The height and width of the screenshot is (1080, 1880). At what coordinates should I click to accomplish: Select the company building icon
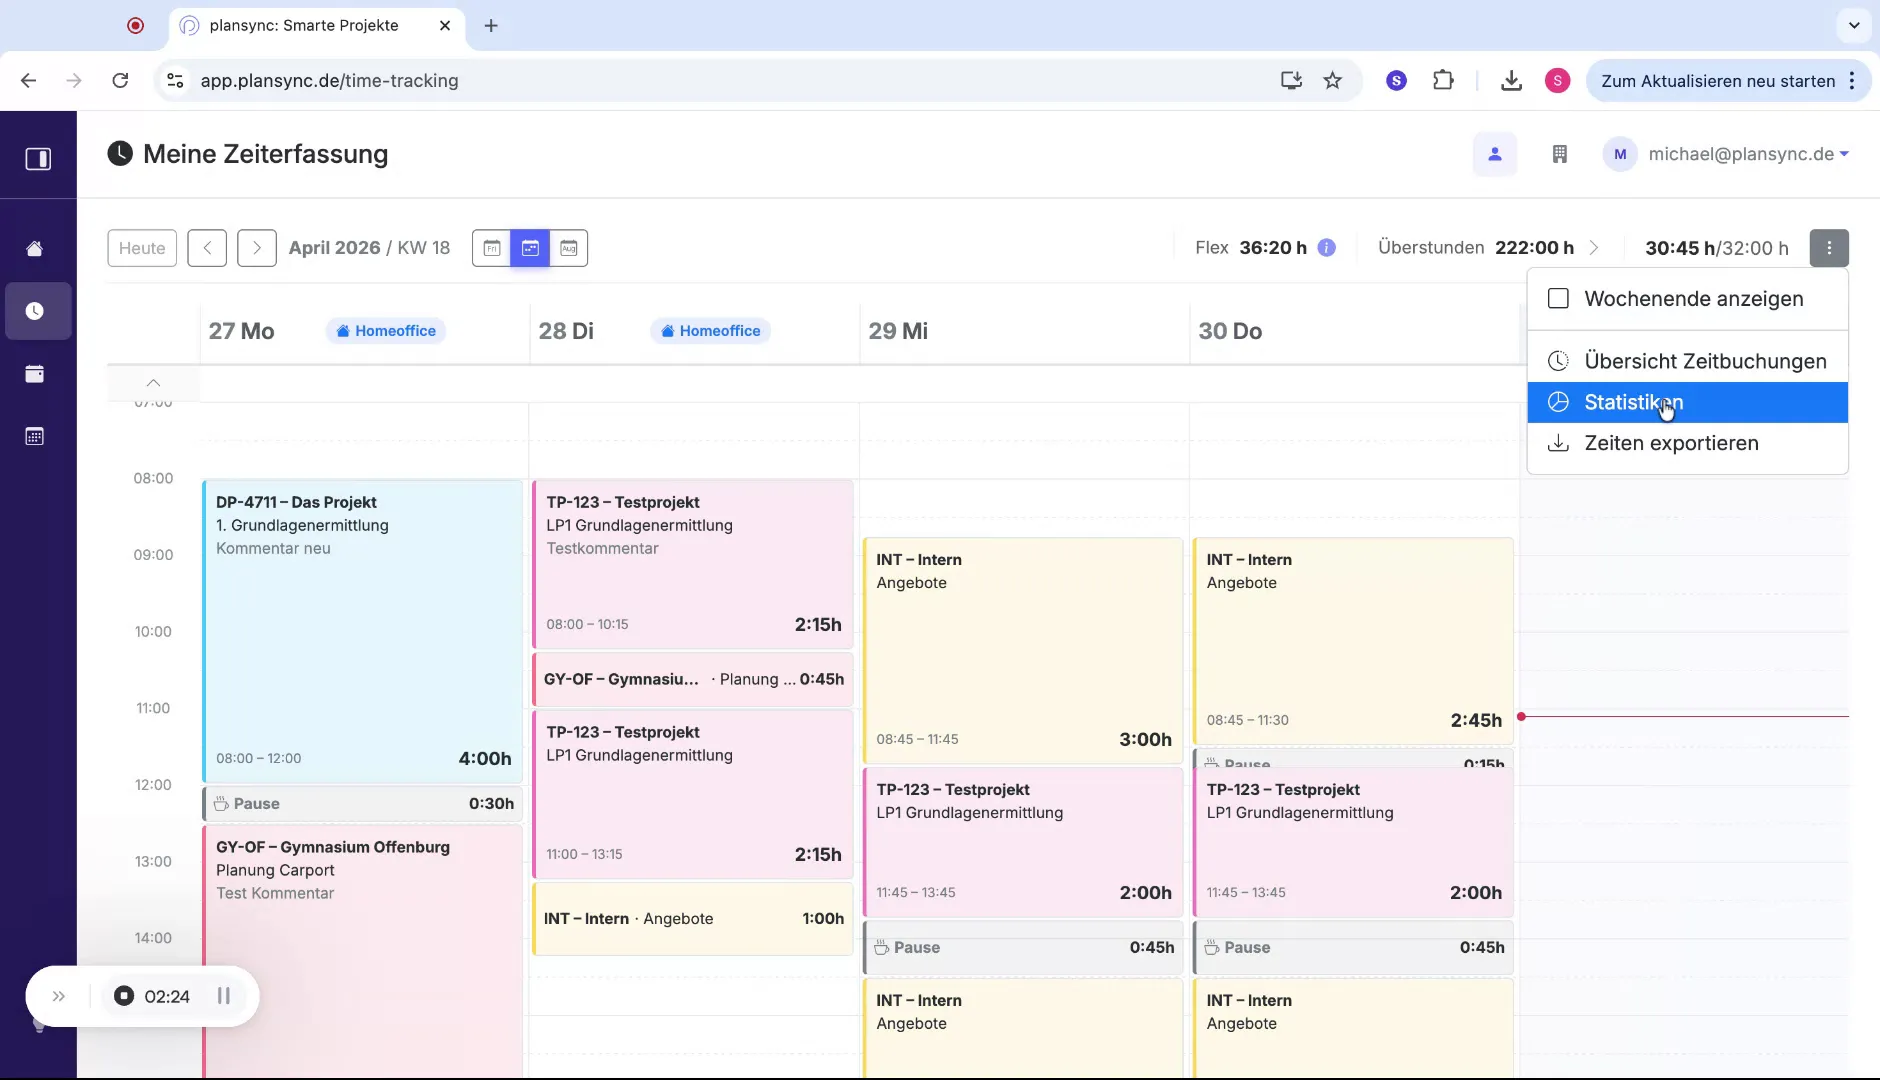tap(1559, 154)
